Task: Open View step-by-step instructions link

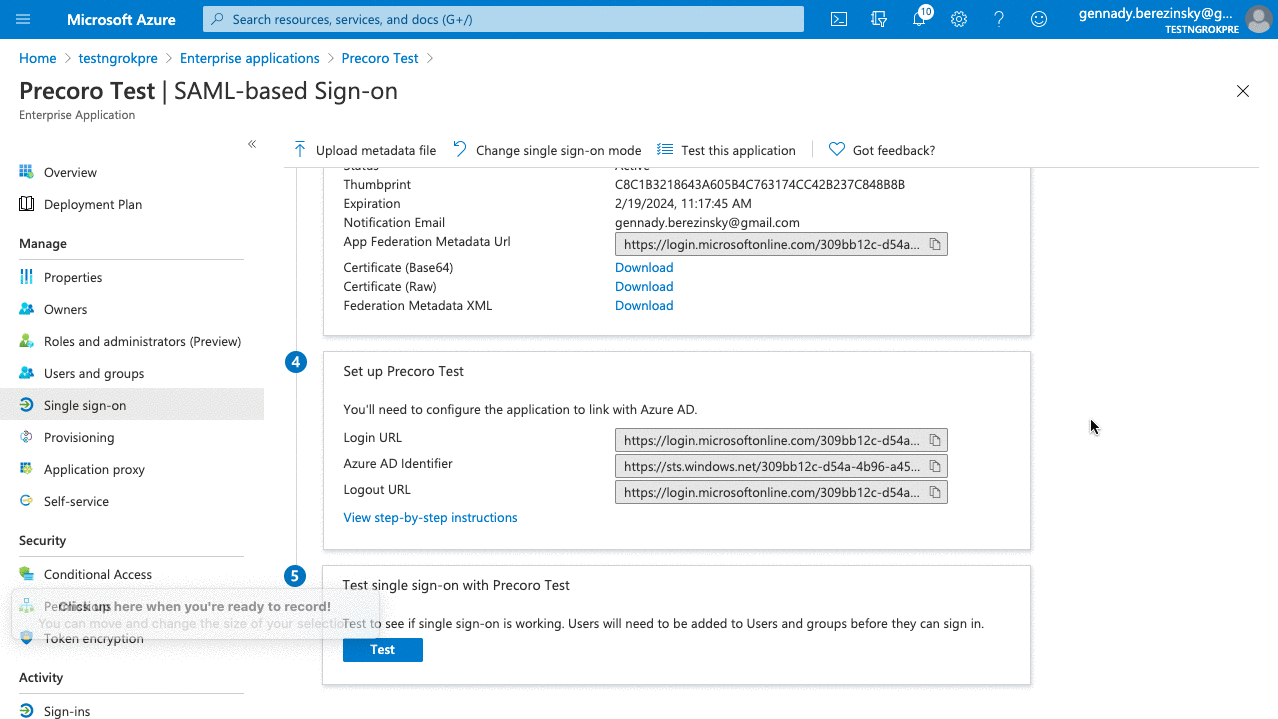Action: pos(430,517)
